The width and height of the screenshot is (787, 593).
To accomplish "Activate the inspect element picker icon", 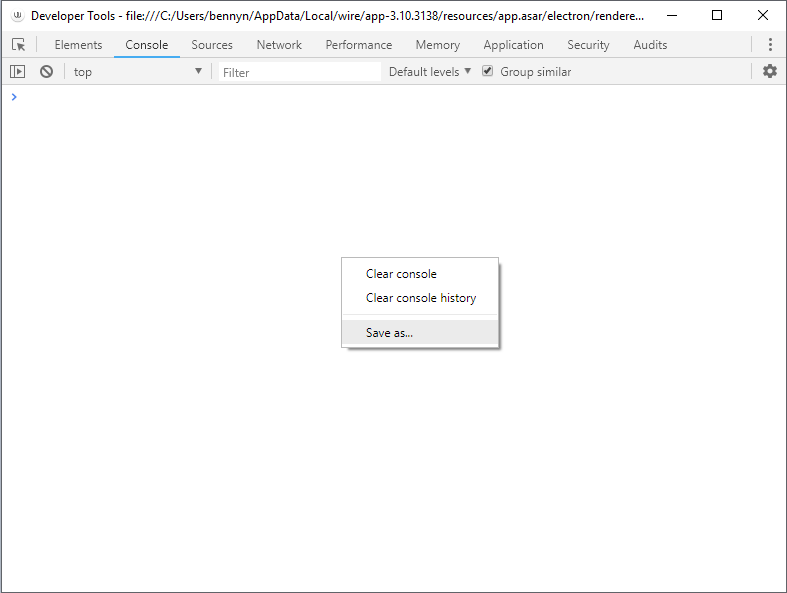I will click(19, 45).
